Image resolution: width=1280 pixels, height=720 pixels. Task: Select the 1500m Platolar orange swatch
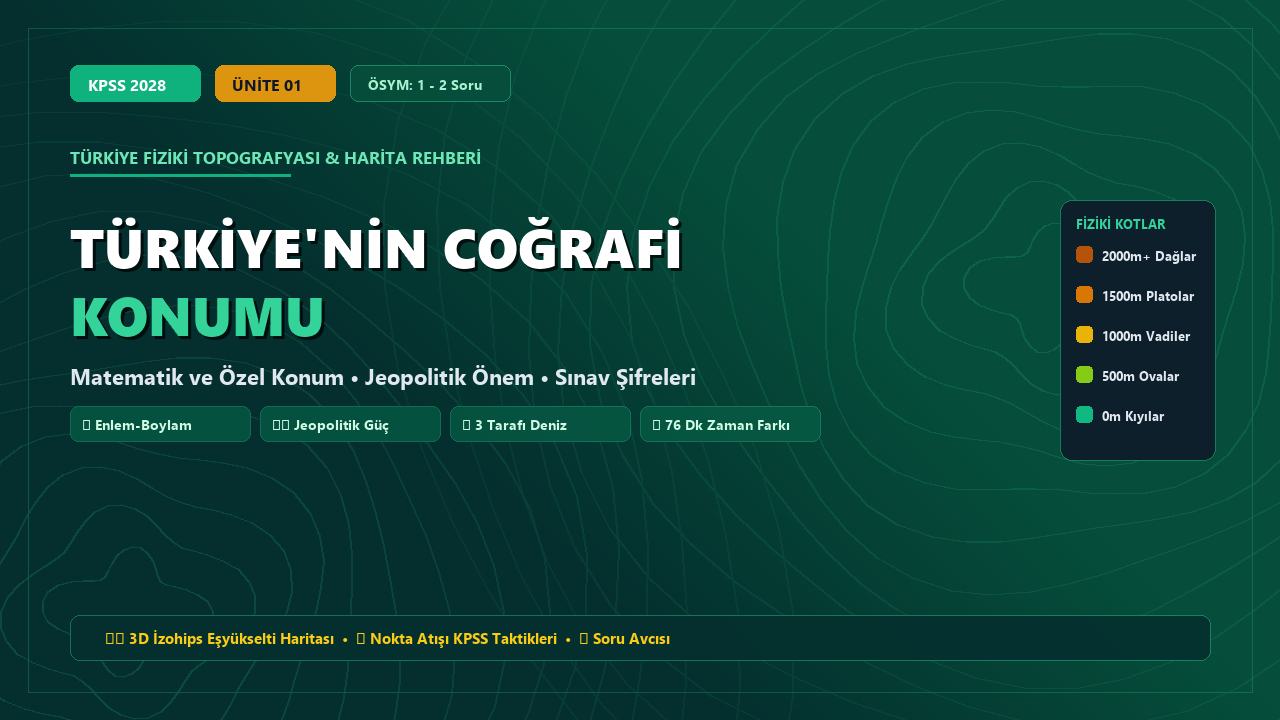pos(1084,295)
